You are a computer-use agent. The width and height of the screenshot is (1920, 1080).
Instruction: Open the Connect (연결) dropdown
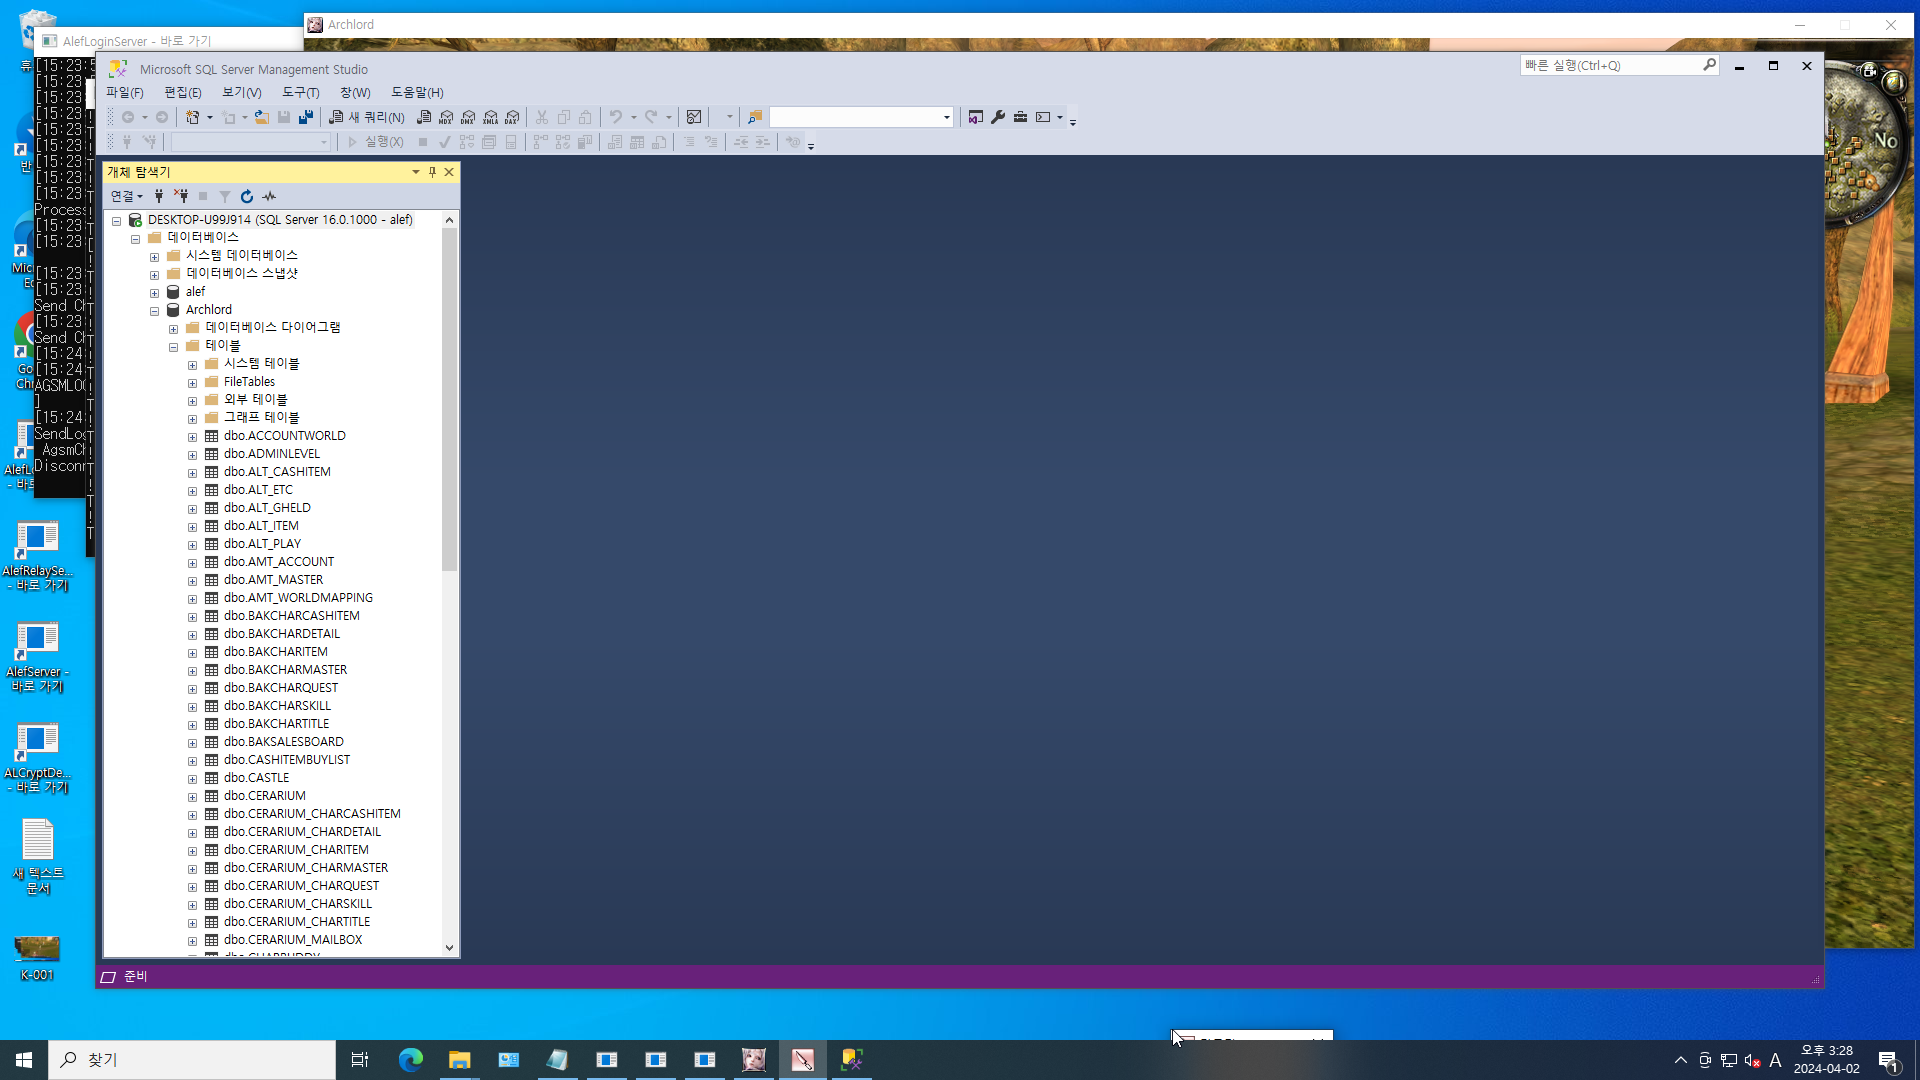127,196
